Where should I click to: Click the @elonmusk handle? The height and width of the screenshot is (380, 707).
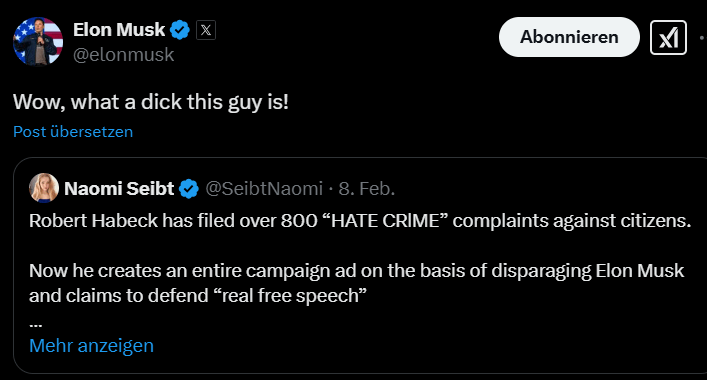[x=124, y=55]
